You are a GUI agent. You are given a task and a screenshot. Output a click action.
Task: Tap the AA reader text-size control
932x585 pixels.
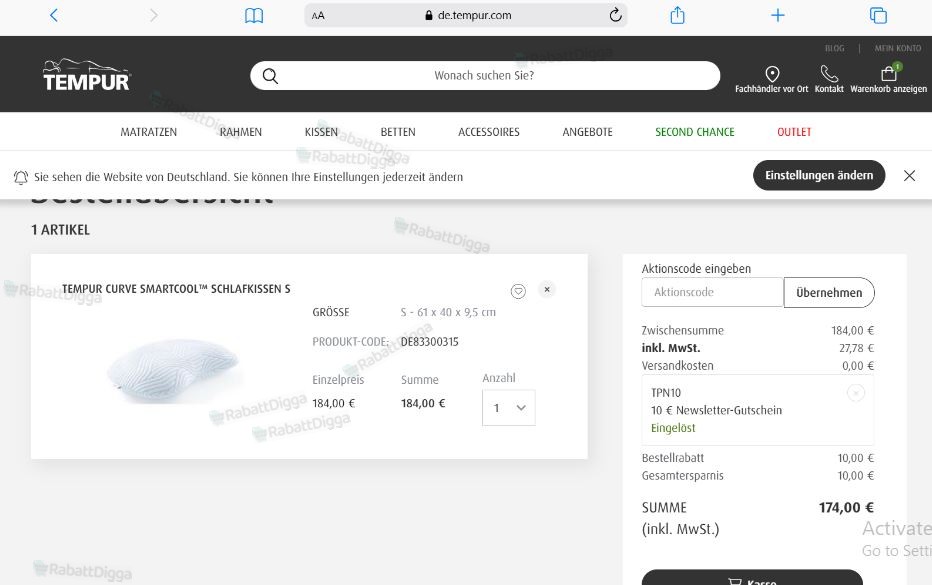pyautogui.click(x=318, y=15)
